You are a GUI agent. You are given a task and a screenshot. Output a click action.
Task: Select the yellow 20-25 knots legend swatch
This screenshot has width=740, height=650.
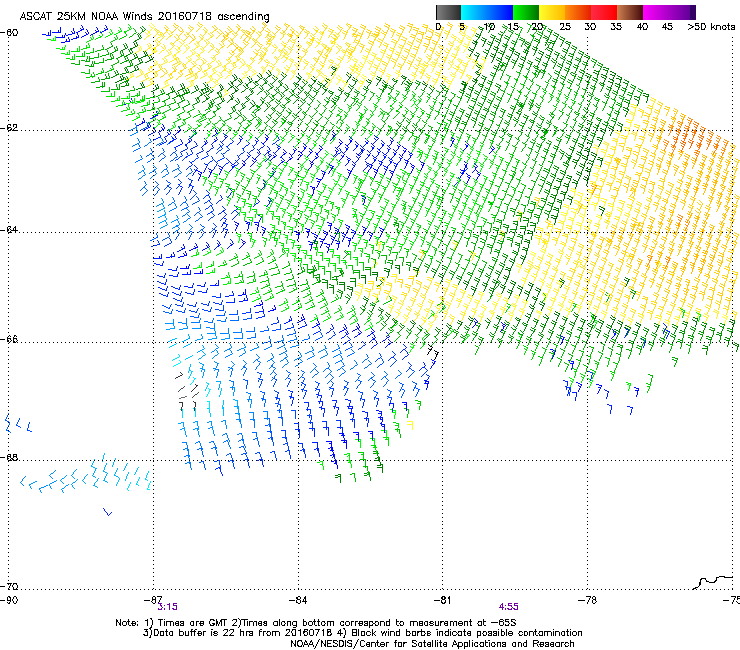tap(551, 12)
